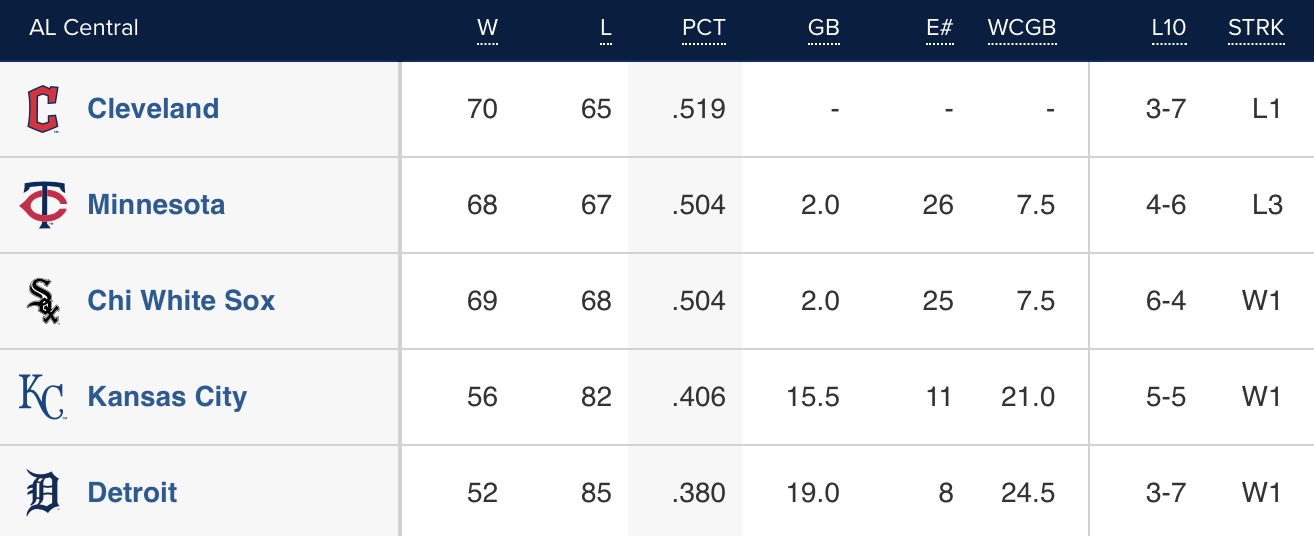
Task: Click the Detroit Tigers logo
Action: (43, 493)
